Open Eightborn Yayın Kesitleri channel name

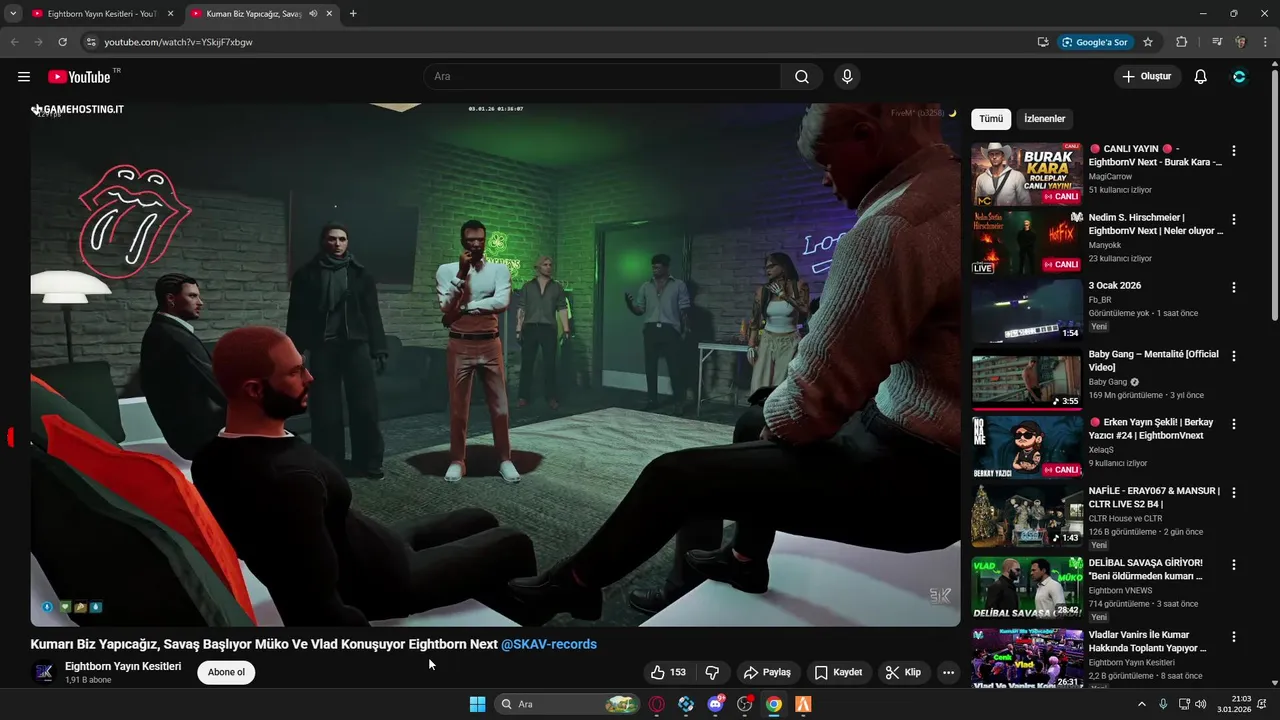tap(123, 666)
